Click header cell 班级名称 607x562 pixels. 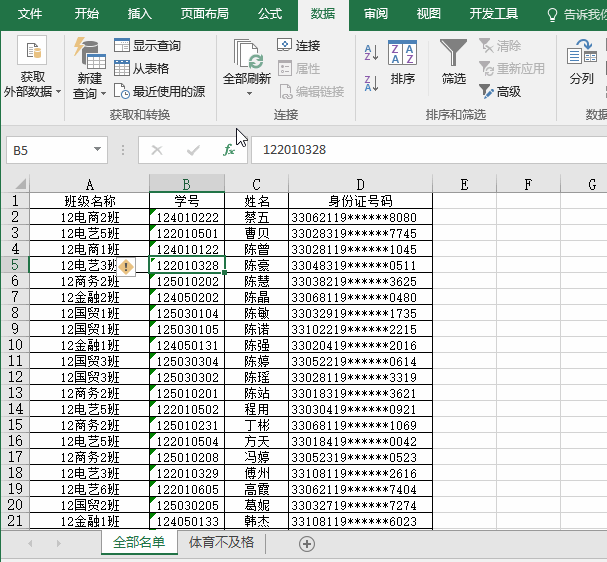89,201
